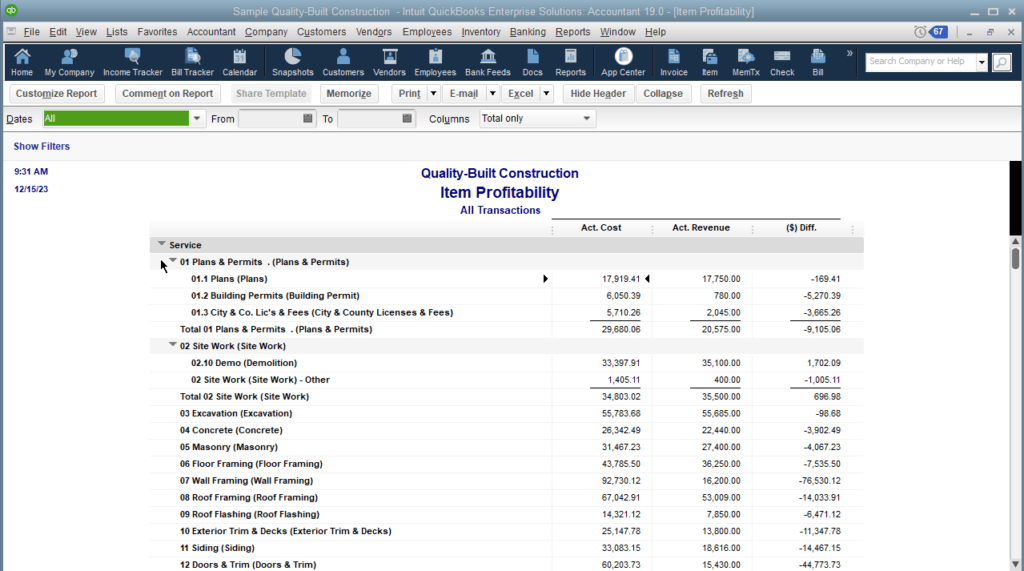Open reminders clock icon with 67 badge

(931, 31)
